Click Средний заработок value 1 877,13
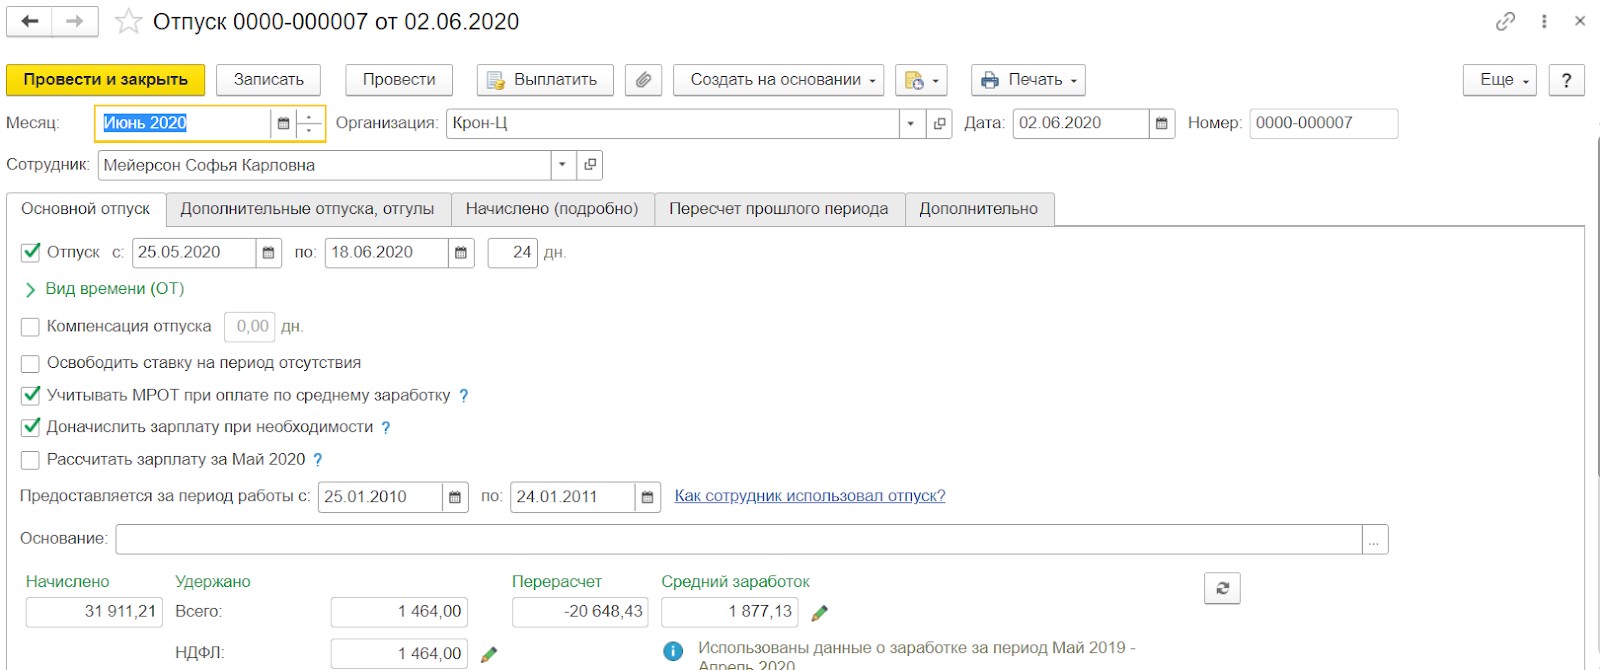 [730, 612]
